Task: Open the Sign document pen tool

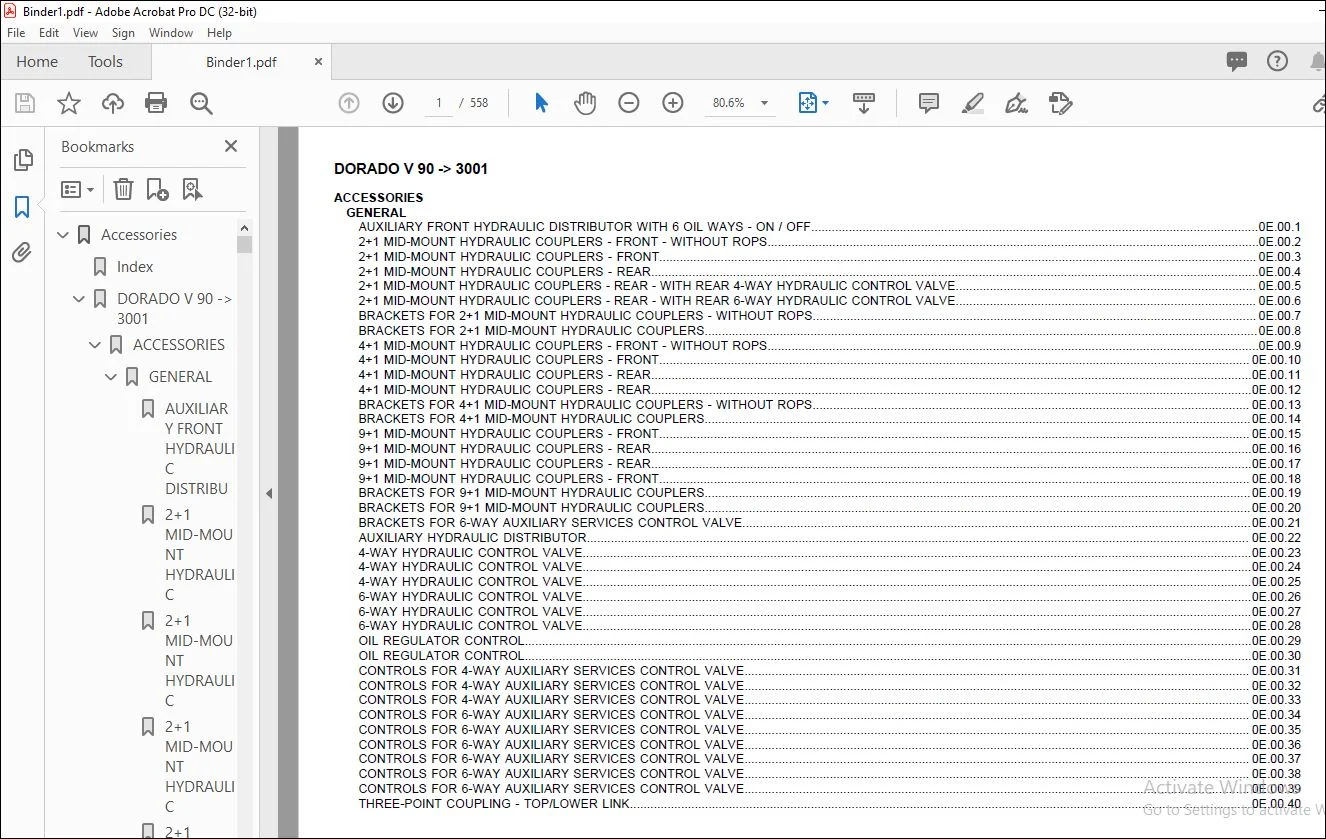Action: 1017,103
